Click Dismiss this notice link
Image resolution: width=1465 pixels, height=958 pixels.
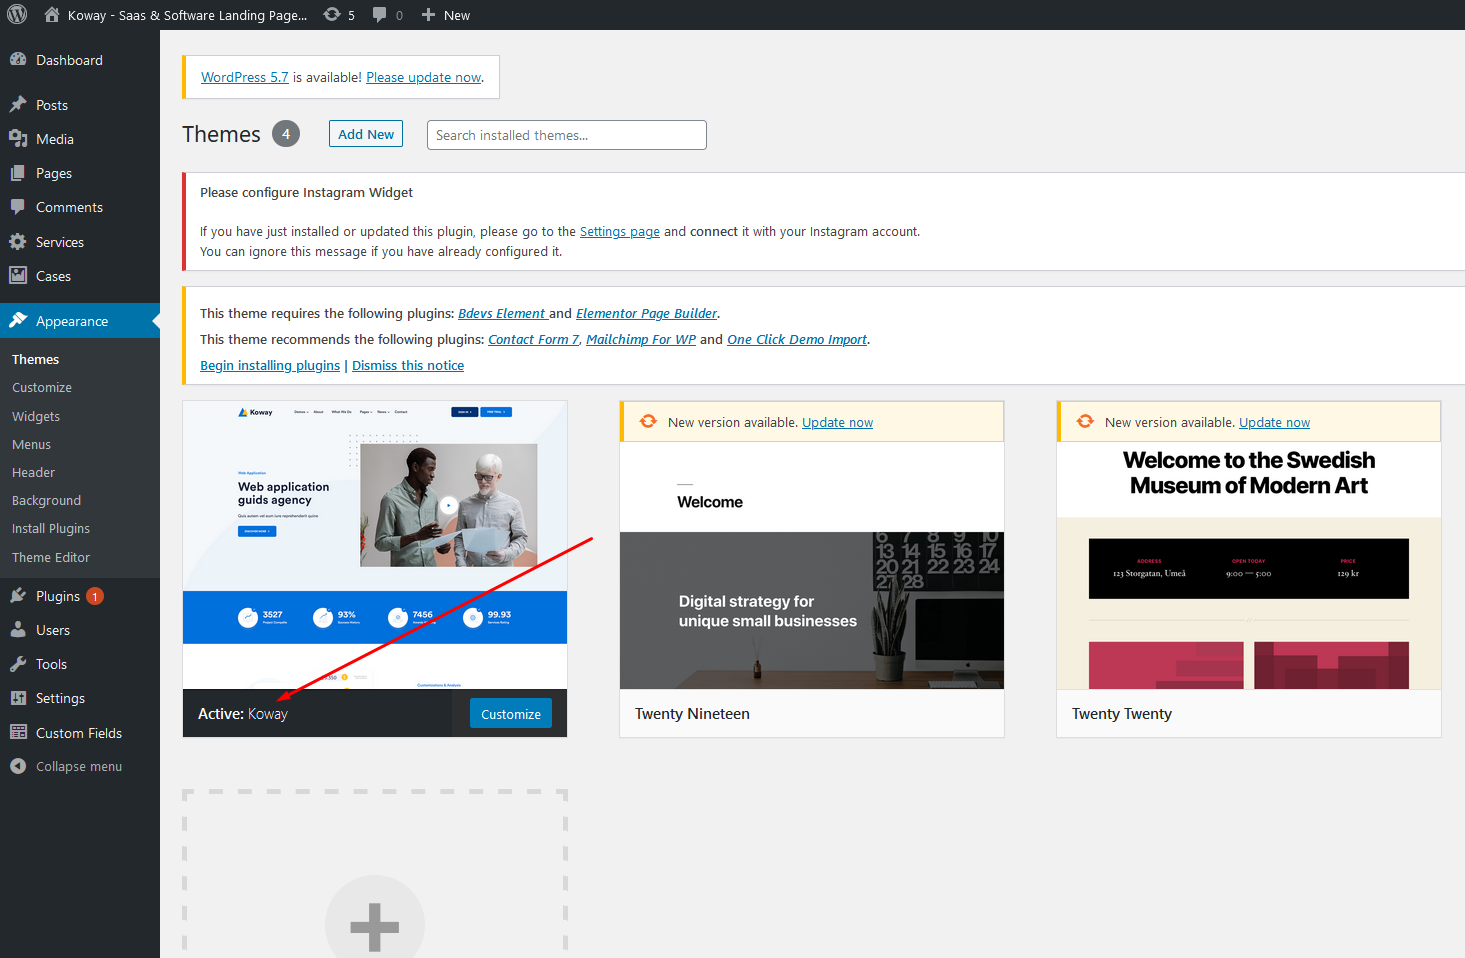click(x=408, y=365)
